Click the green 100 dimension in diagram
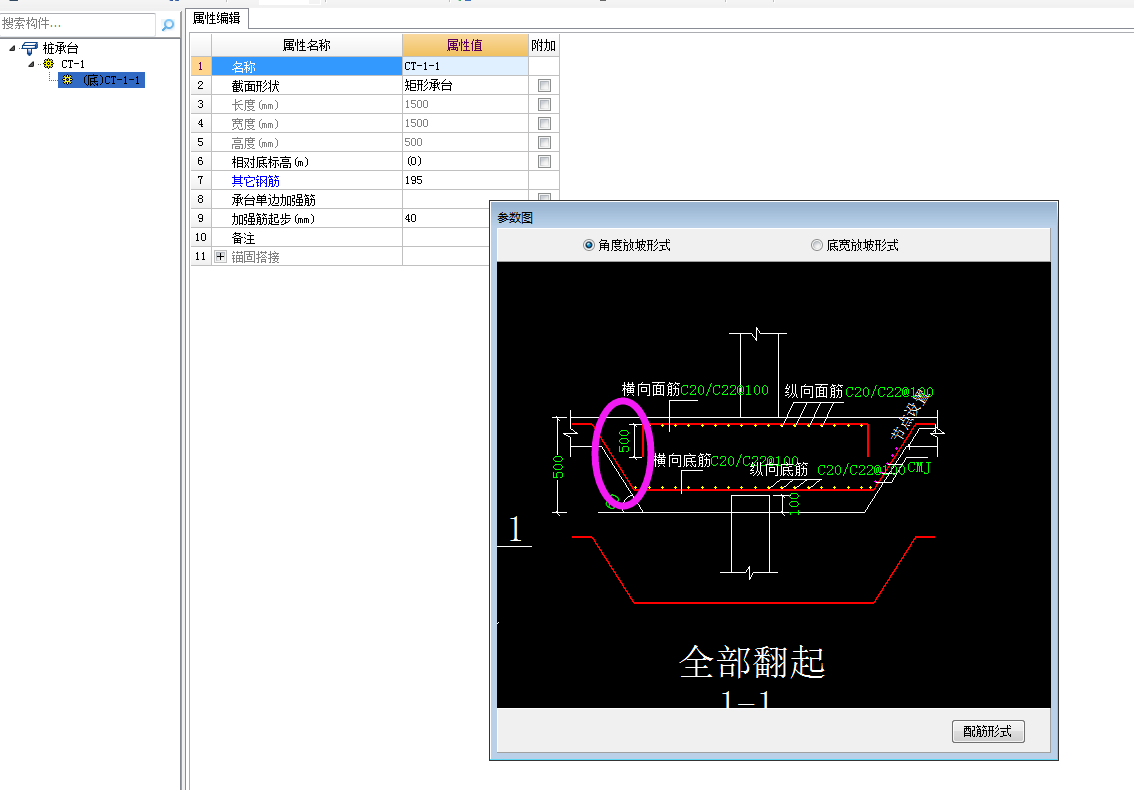The height and width of the screenshot is (790, 1134). coord(795,504)
